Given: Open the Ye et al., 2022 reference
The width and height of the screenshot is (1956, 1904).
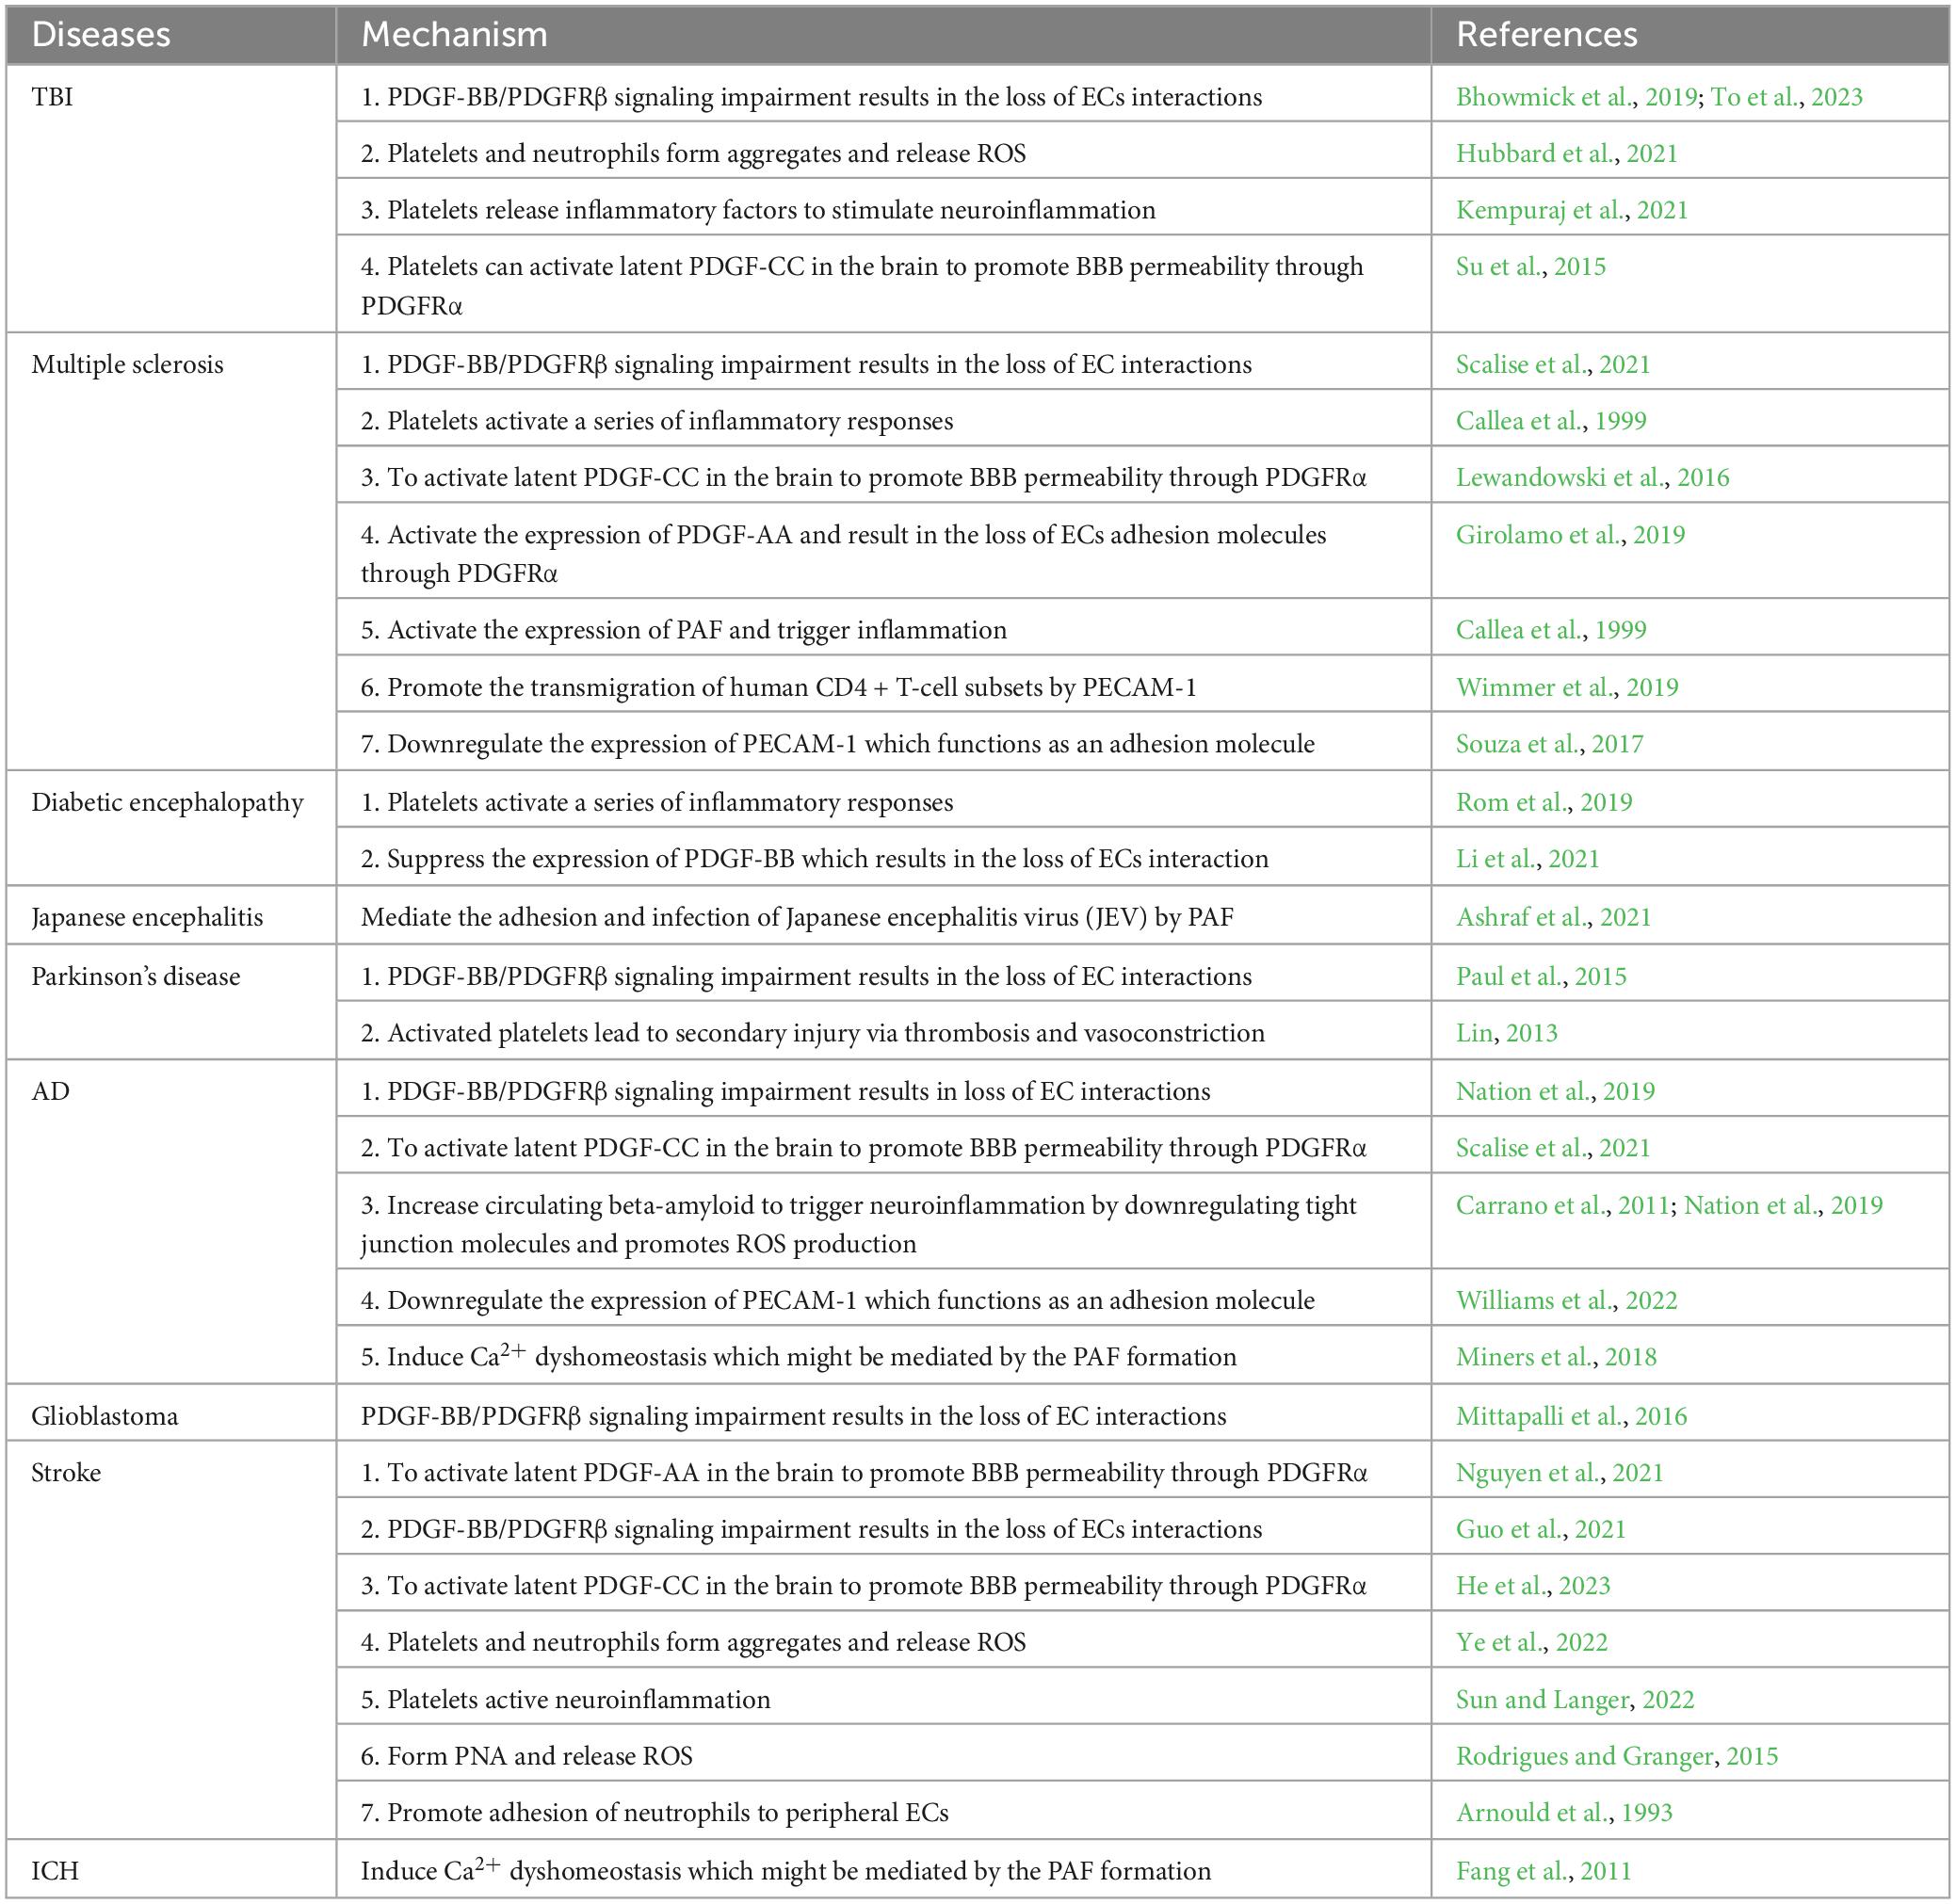Looking at the screenshot, I should (1532, 1642).
